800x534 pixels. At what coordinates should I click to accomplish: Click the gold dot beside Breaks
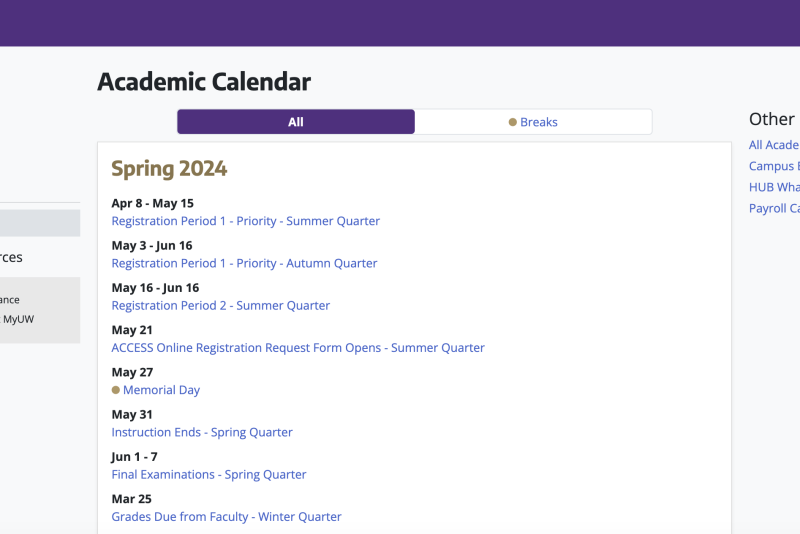point(513,122)
